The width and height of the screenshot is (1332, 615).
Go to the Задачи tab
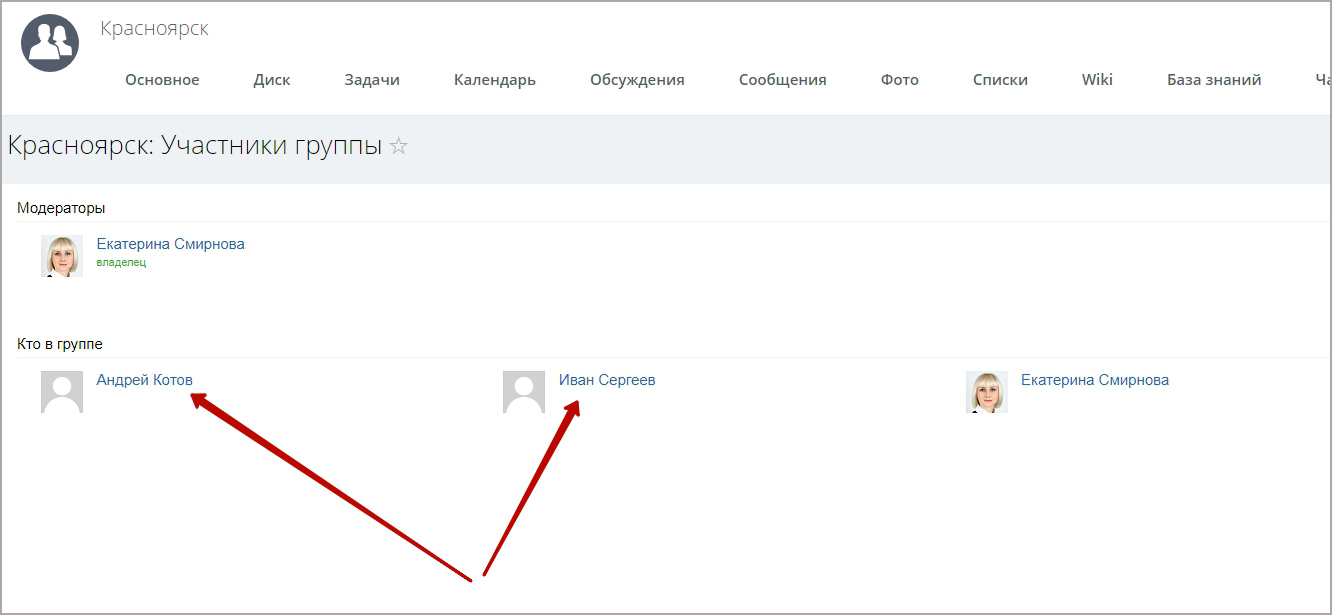(372, 80)
